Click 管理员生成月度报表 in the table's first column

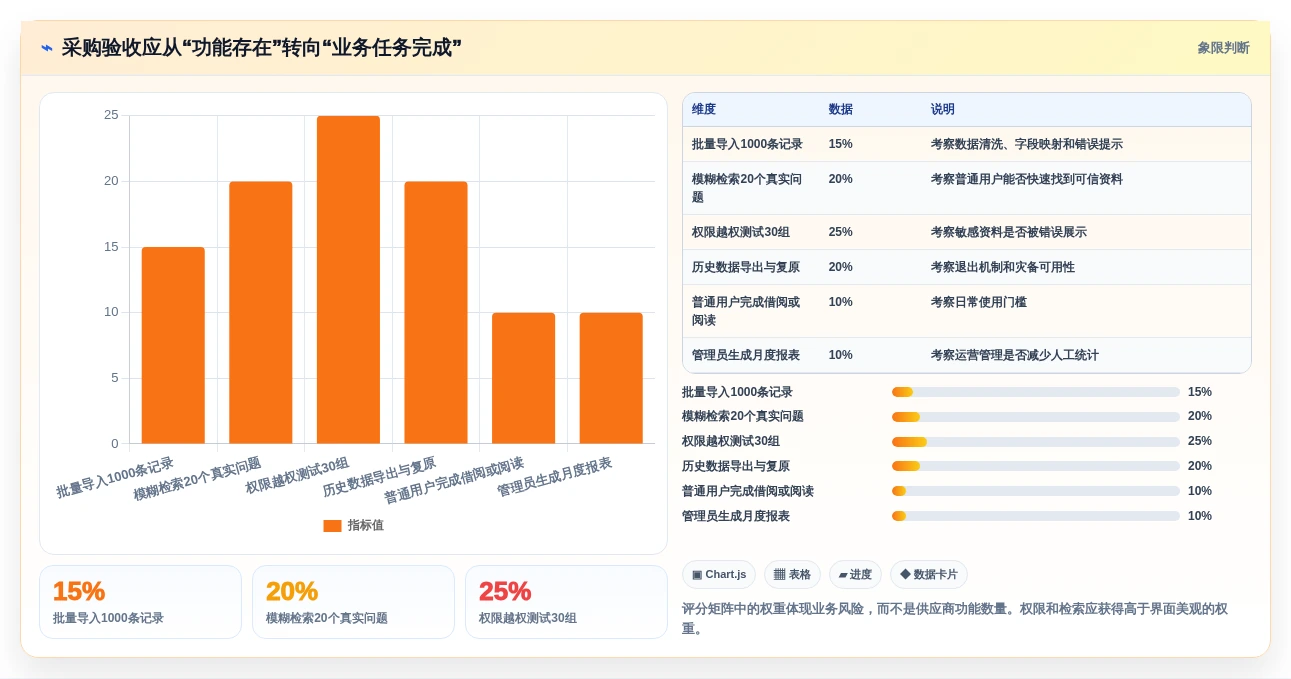tap(746, 355)
